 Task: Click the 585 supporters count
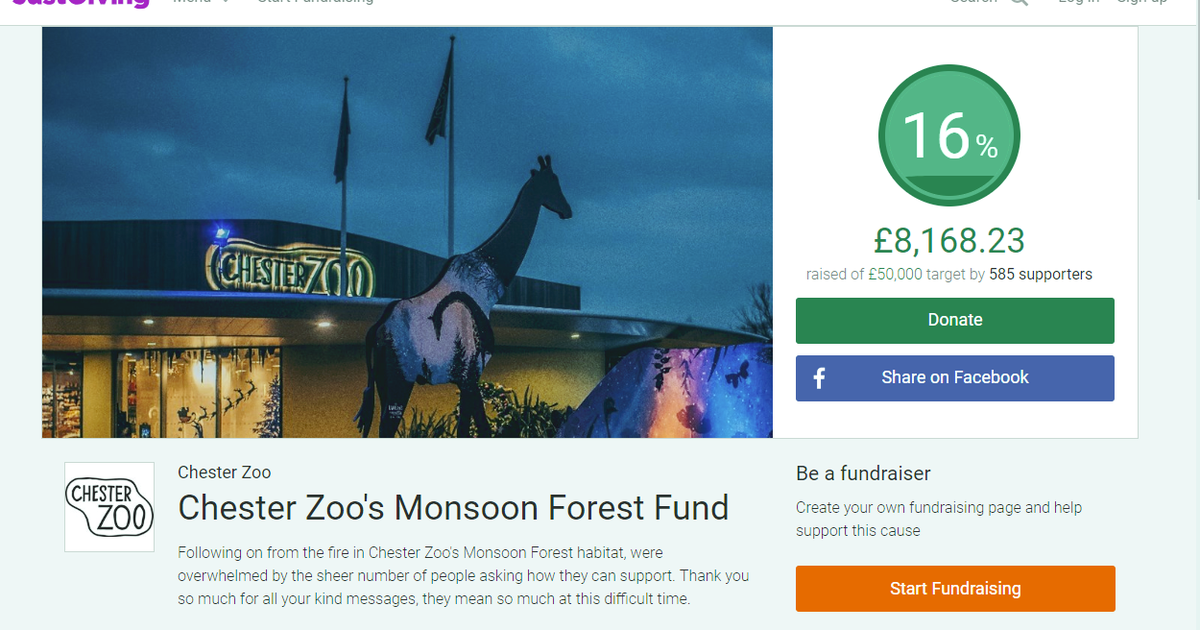click(x=1041, y=274)
